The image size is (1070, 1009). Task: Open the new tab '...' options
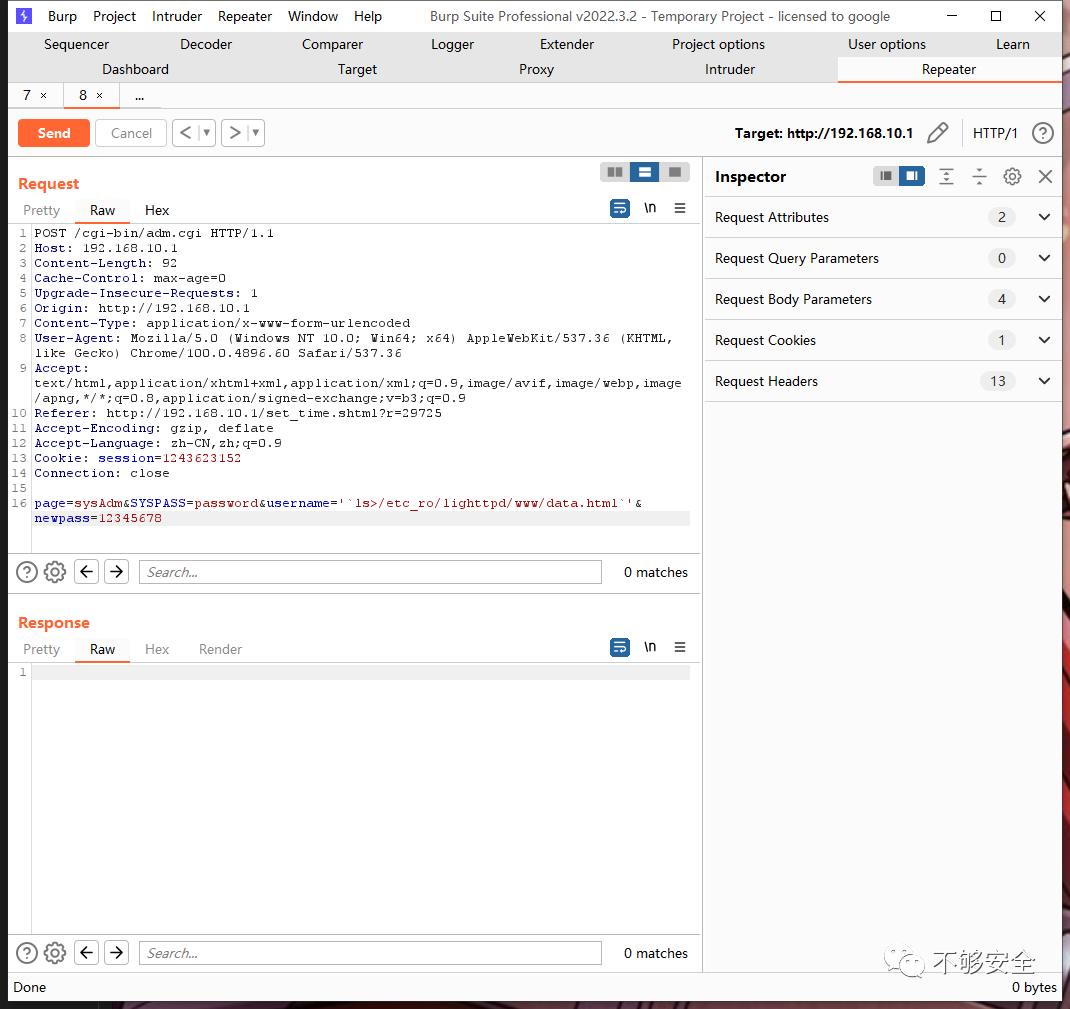(139, 96)
